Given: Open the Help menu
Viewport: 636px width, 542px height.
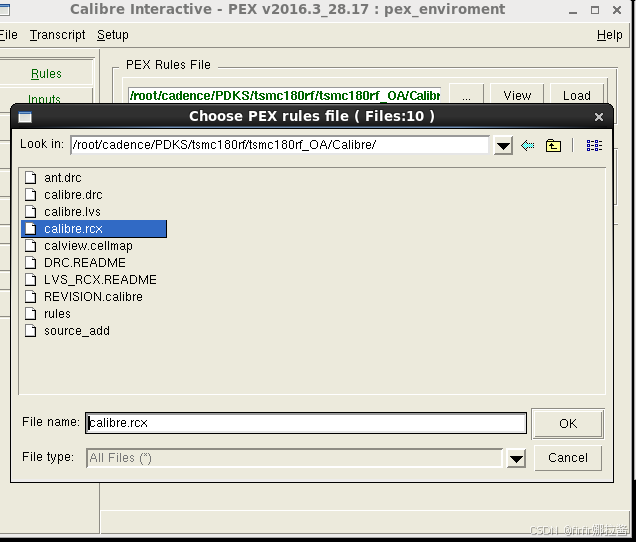Looking at the screenshot, I should click(x=609, y=35).
